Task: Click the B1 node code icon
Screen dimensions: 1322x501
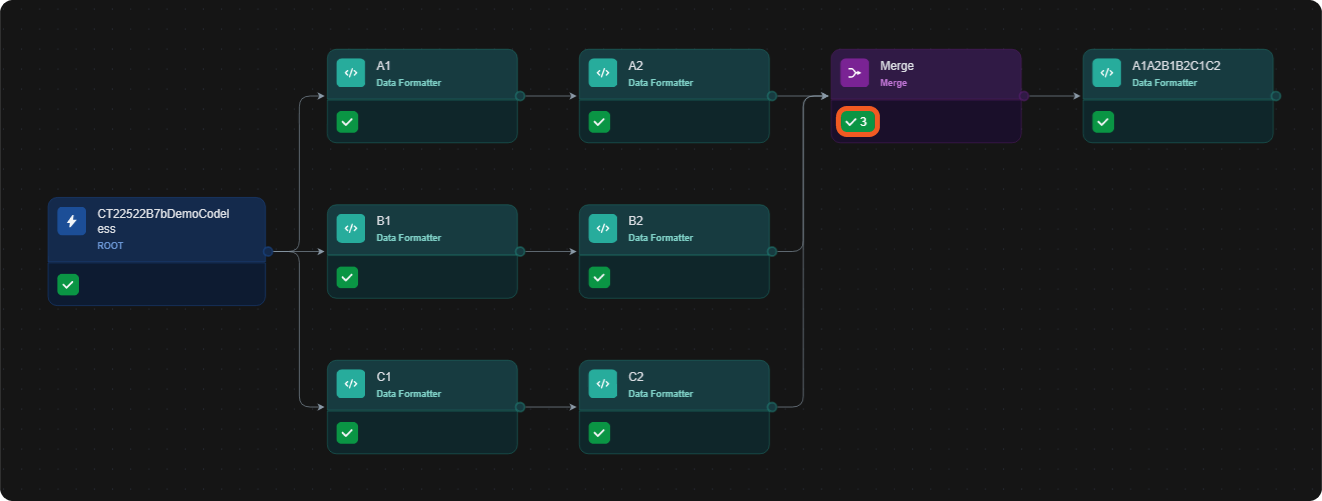Action: 351,228
